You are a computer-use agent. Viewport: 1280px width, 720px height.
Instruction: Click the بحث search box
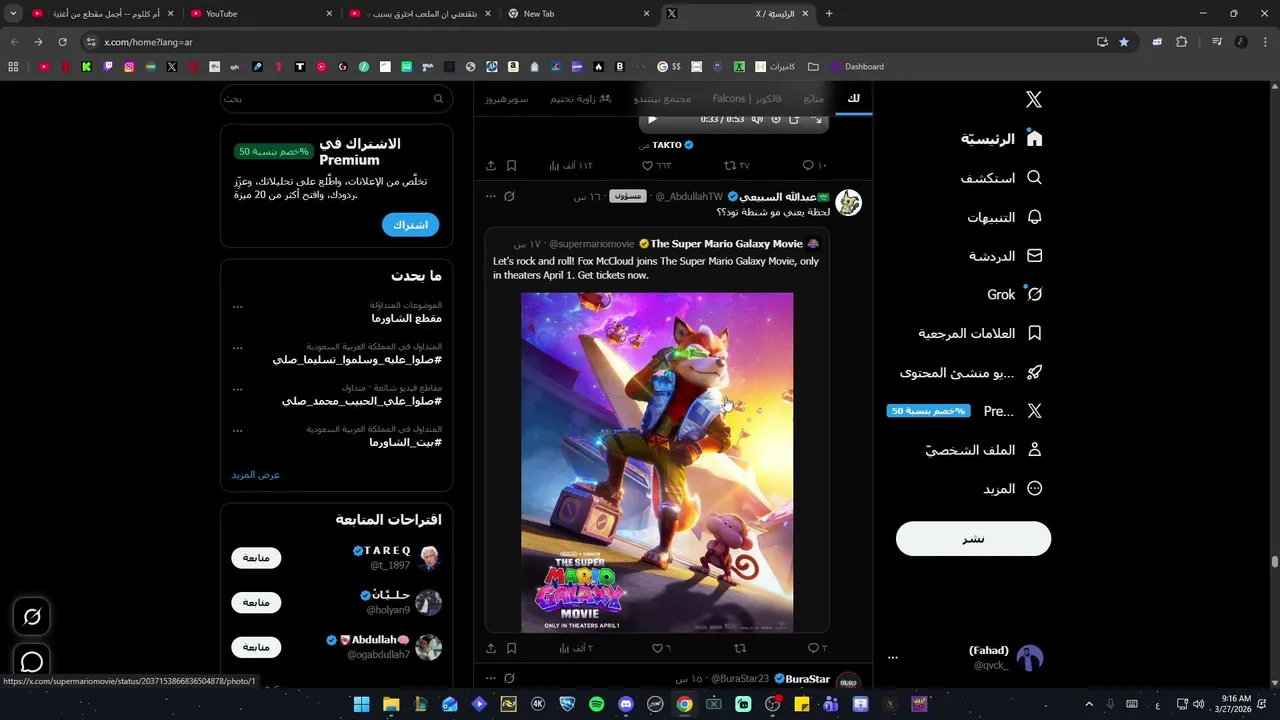click(x=336, y=98)
